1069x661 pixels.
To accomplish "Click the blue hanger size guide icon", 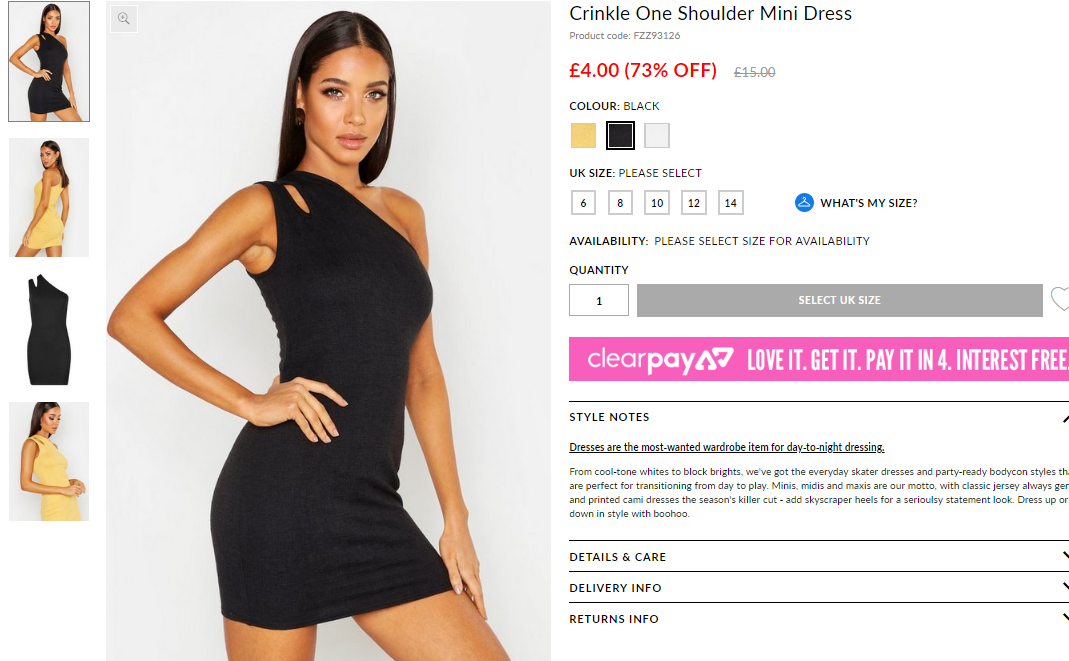I will (804, 202).
